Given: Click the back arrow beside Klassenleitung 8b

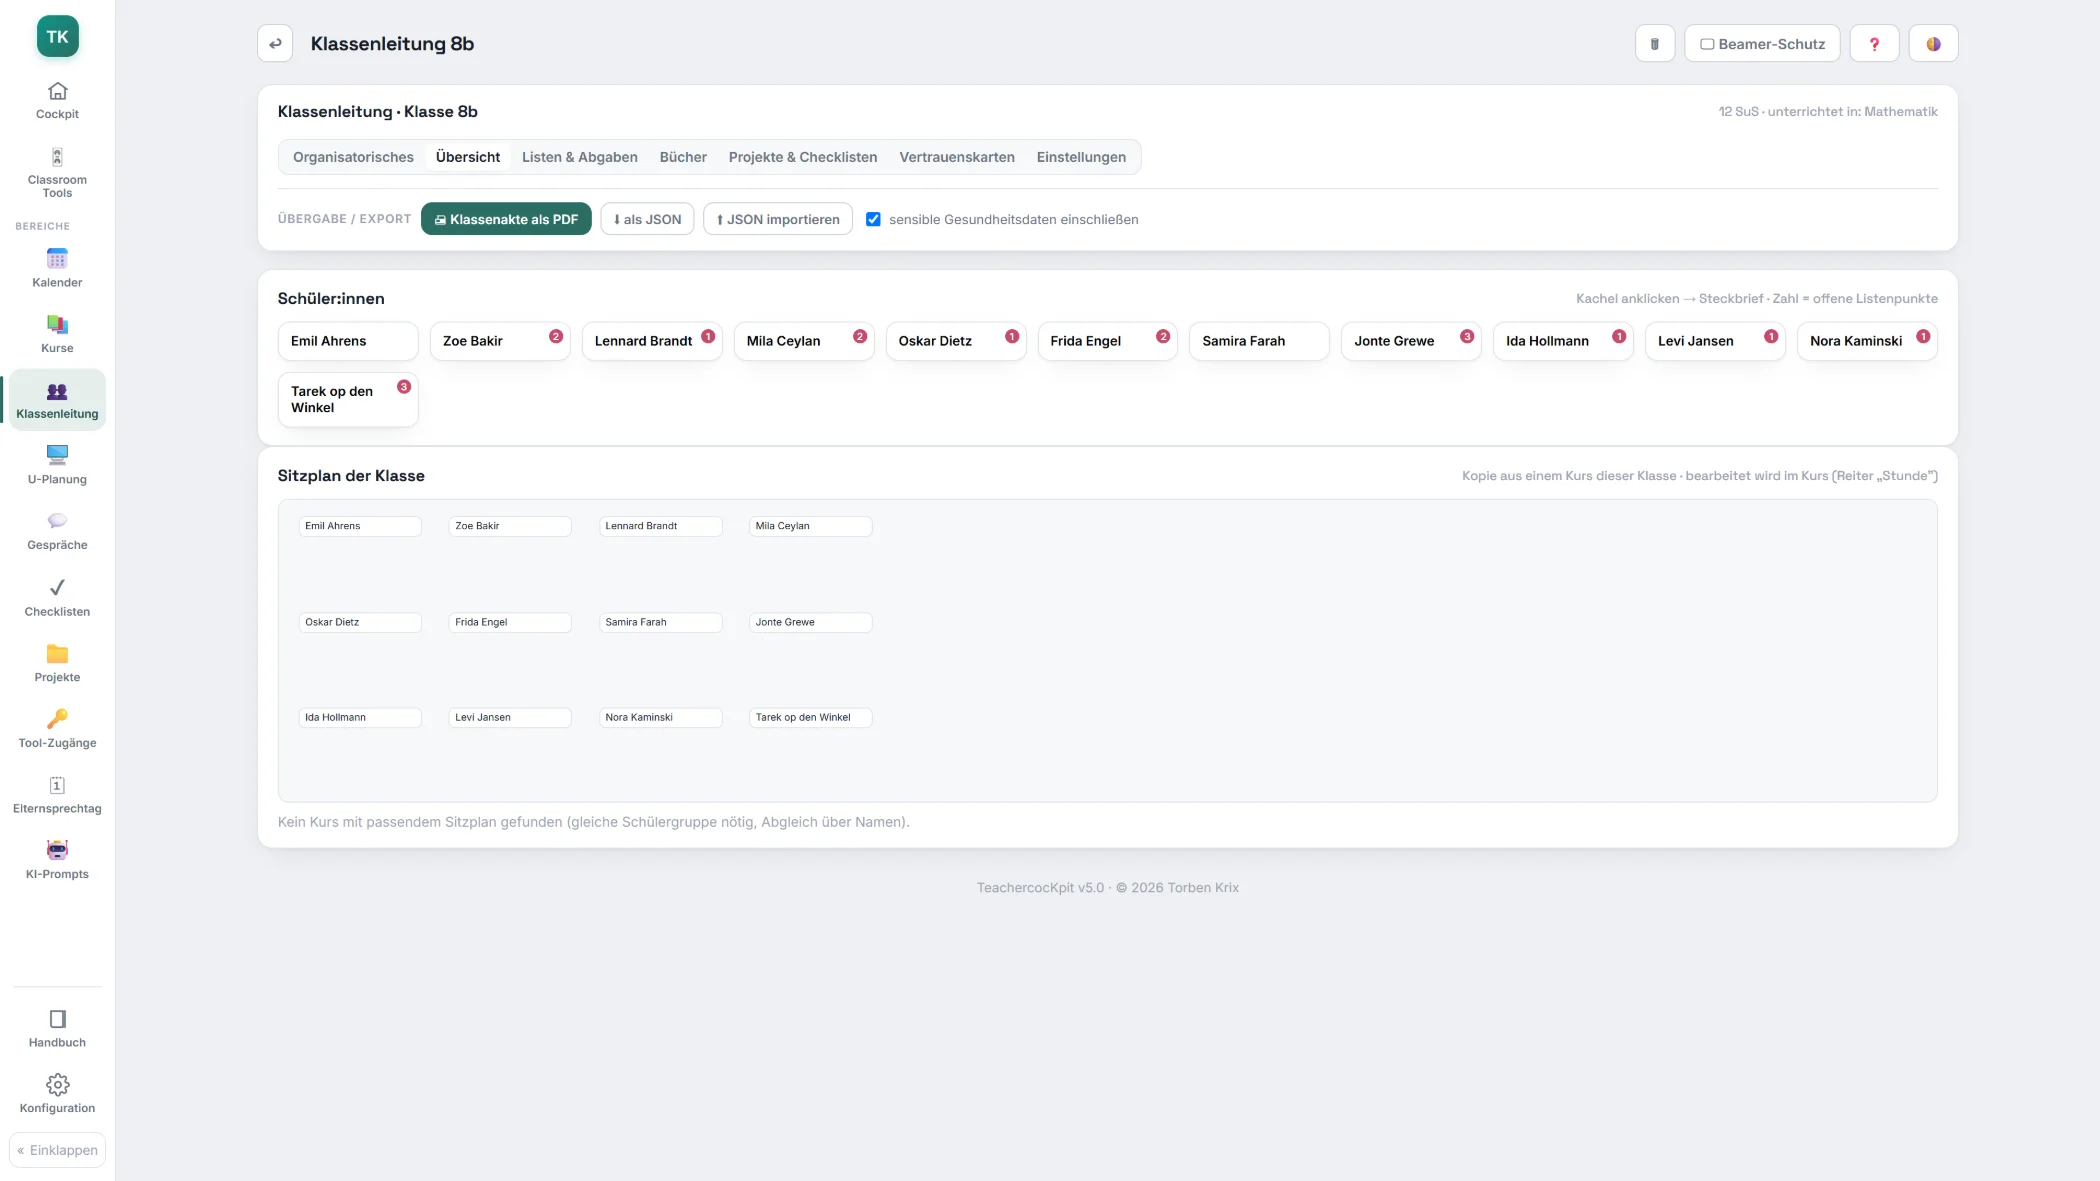Looking at the screenshot, I should (275, 44).
